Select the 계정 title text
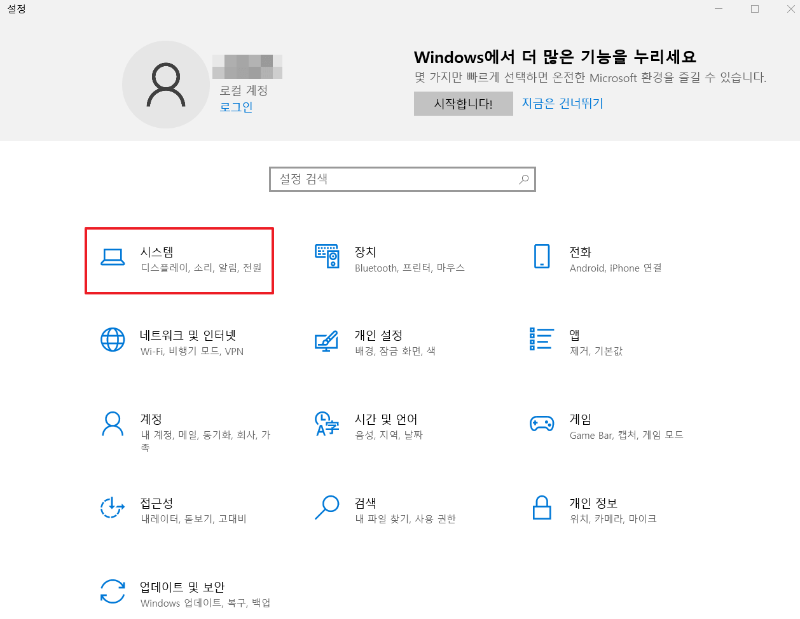Image resolution: width=800 pixels, height=619 pixels. (x=151, y=419)
